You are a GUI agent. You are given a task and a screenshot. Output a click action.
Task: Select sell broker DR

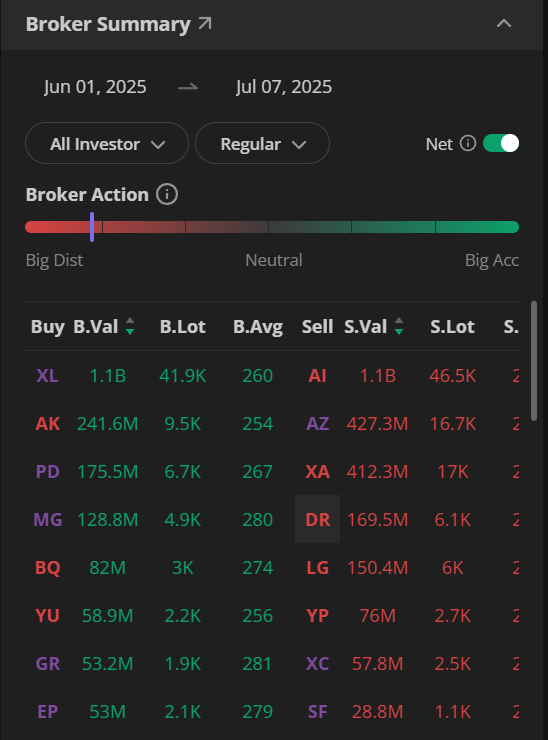(x=318, y=519)
